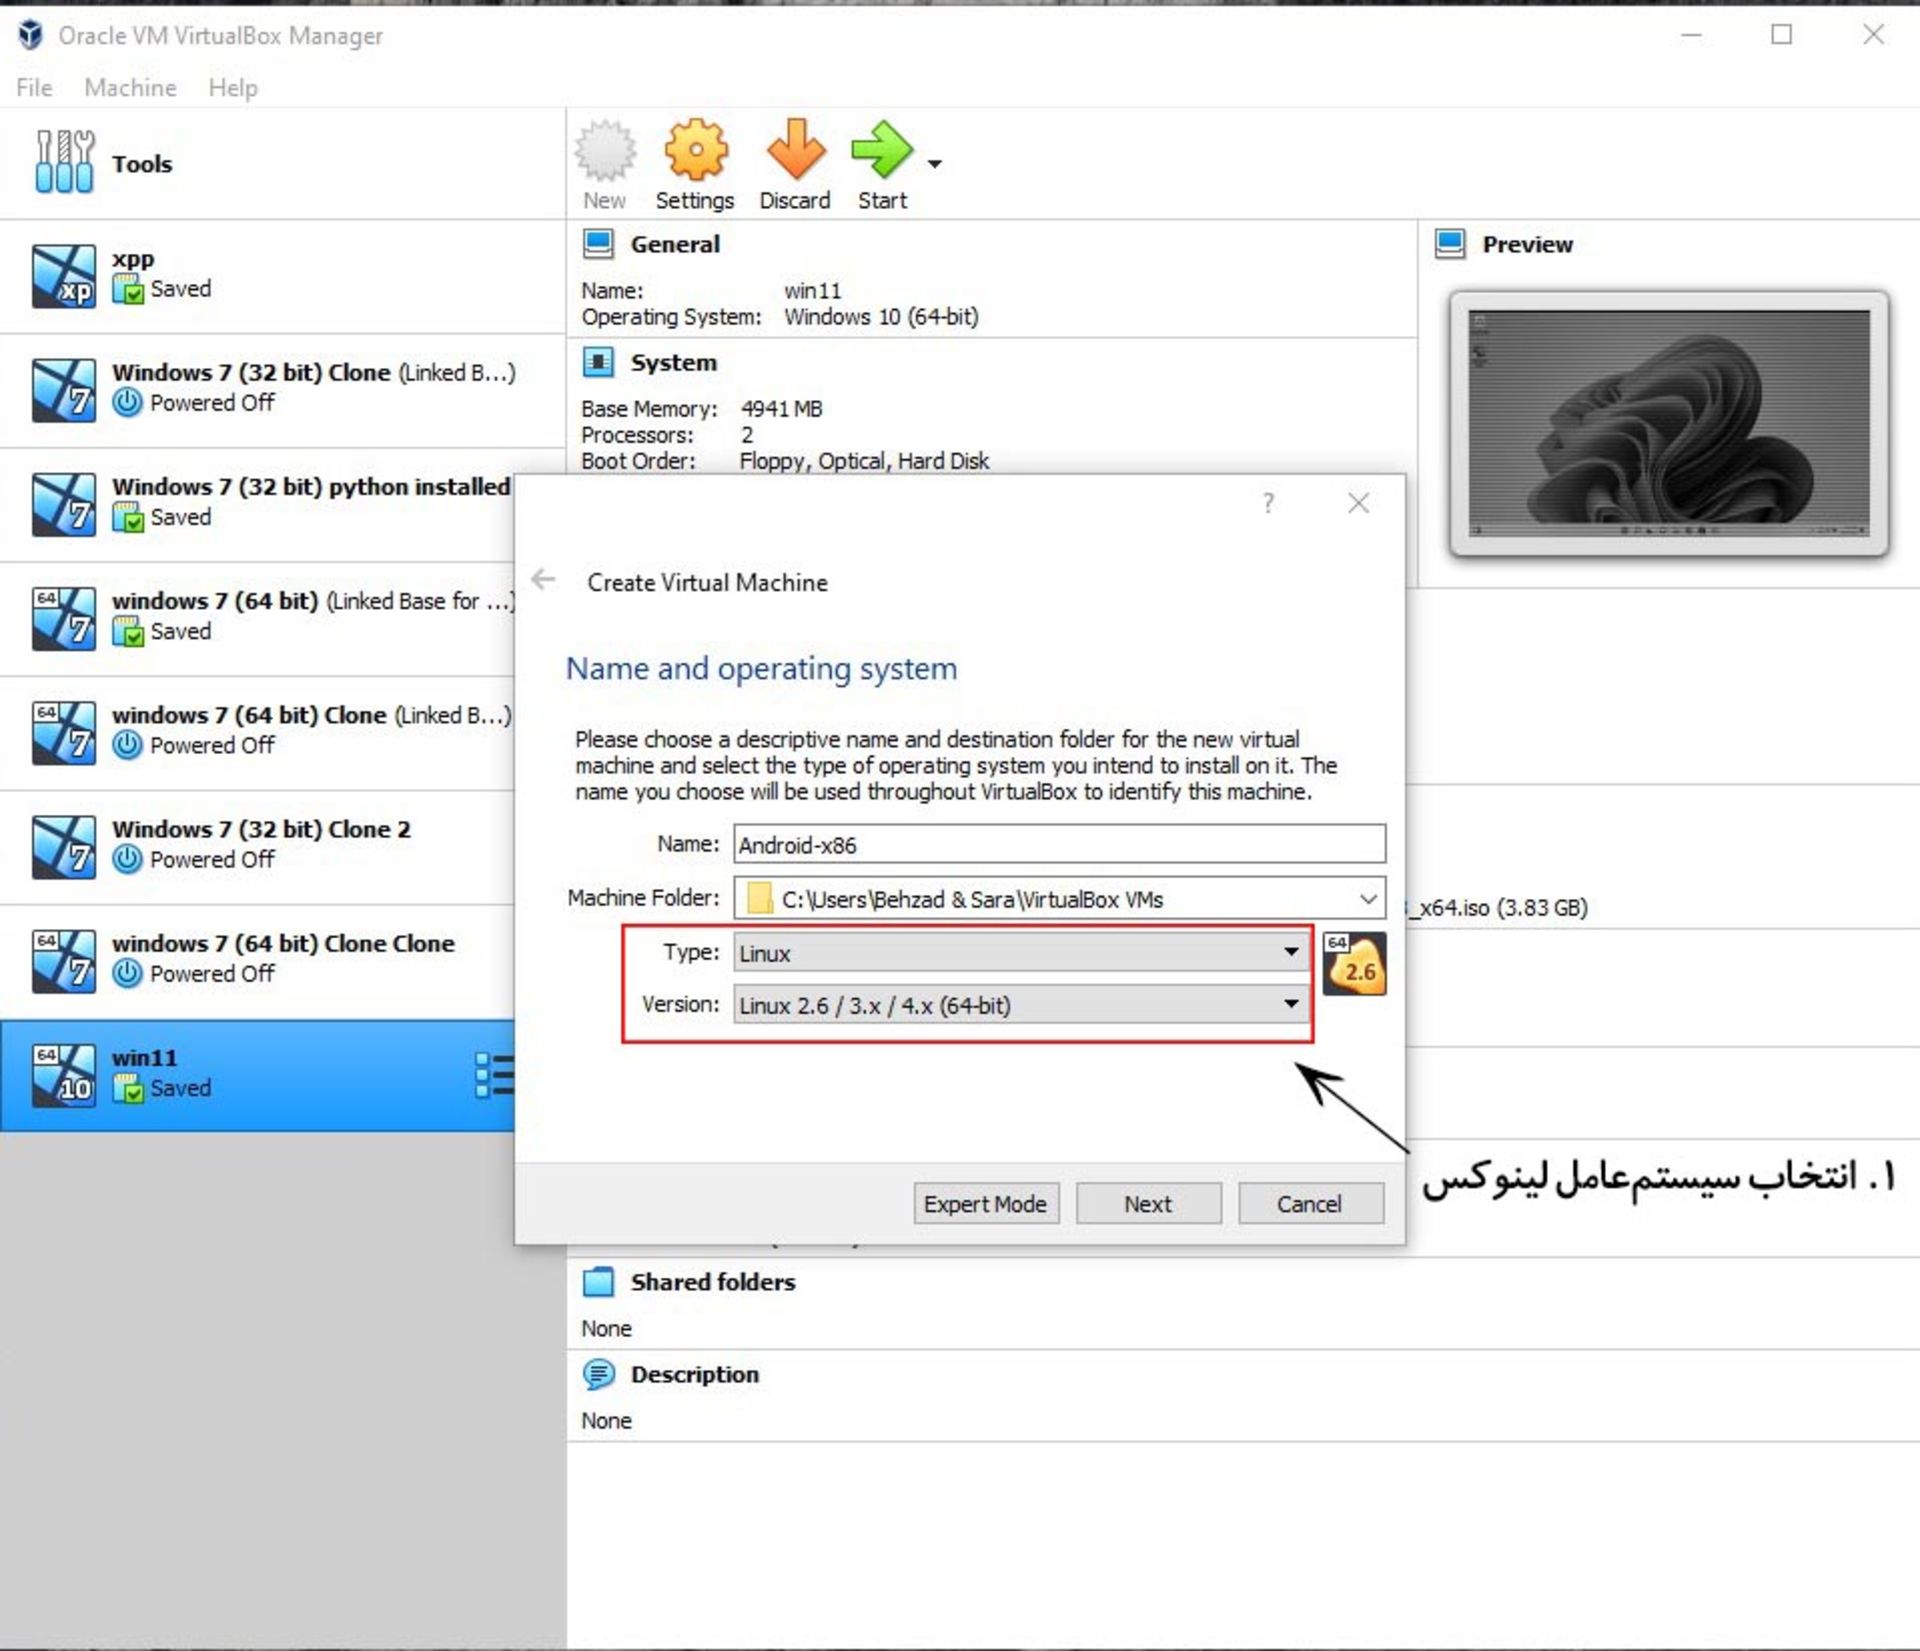Open the Type dropdown showing Linux
This screenshot has height=1651, width=1920.
[x=1022, y=952]
